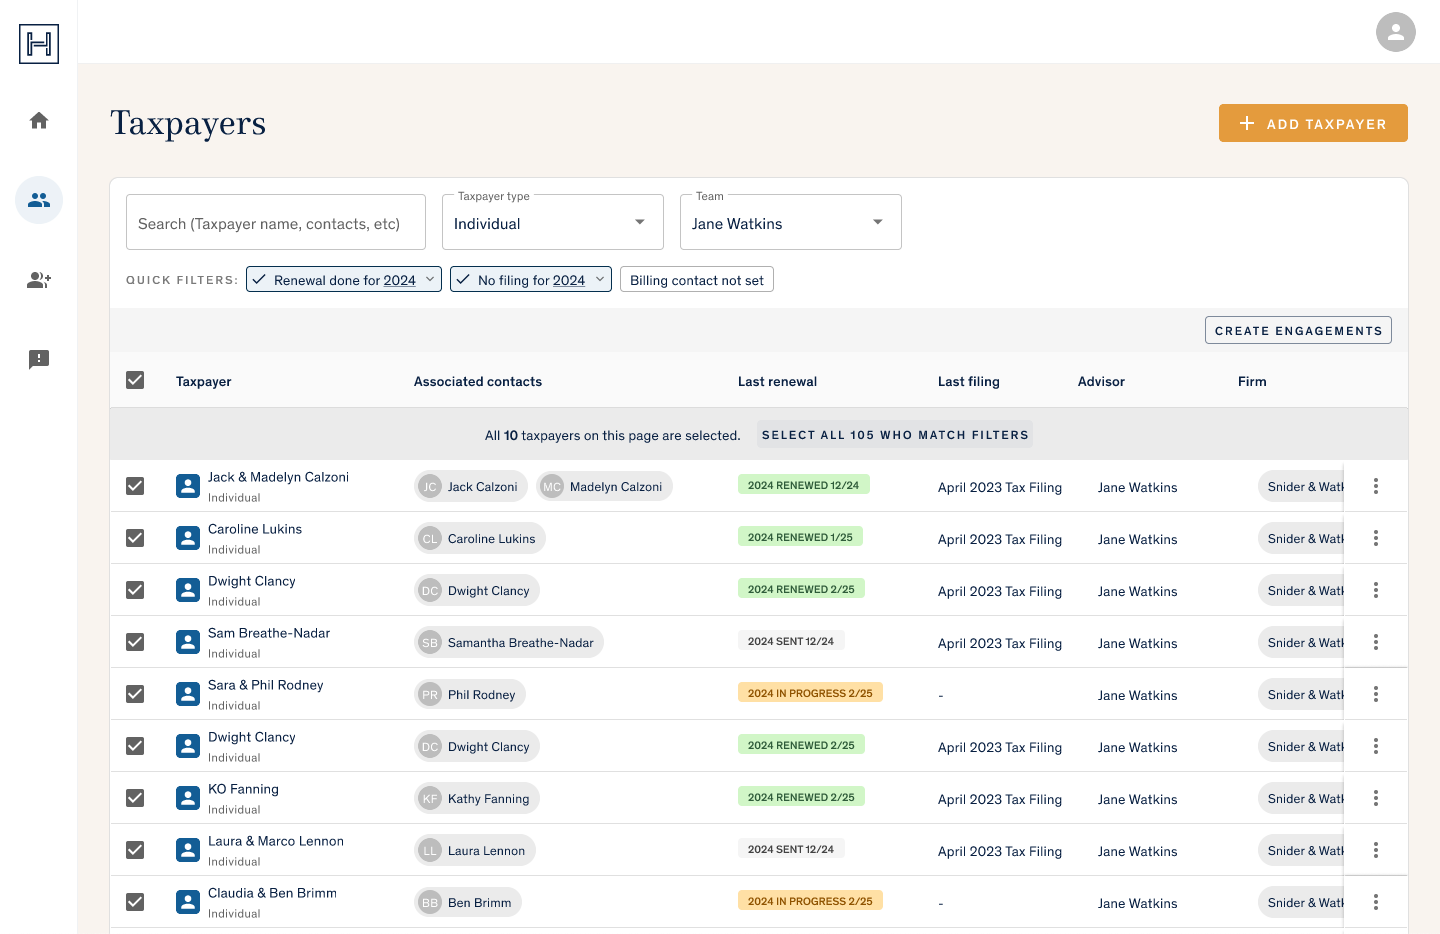Click the Add Taxpayer button
The height and width of the screenshot is (934, 1440).
pos(1313,123)
